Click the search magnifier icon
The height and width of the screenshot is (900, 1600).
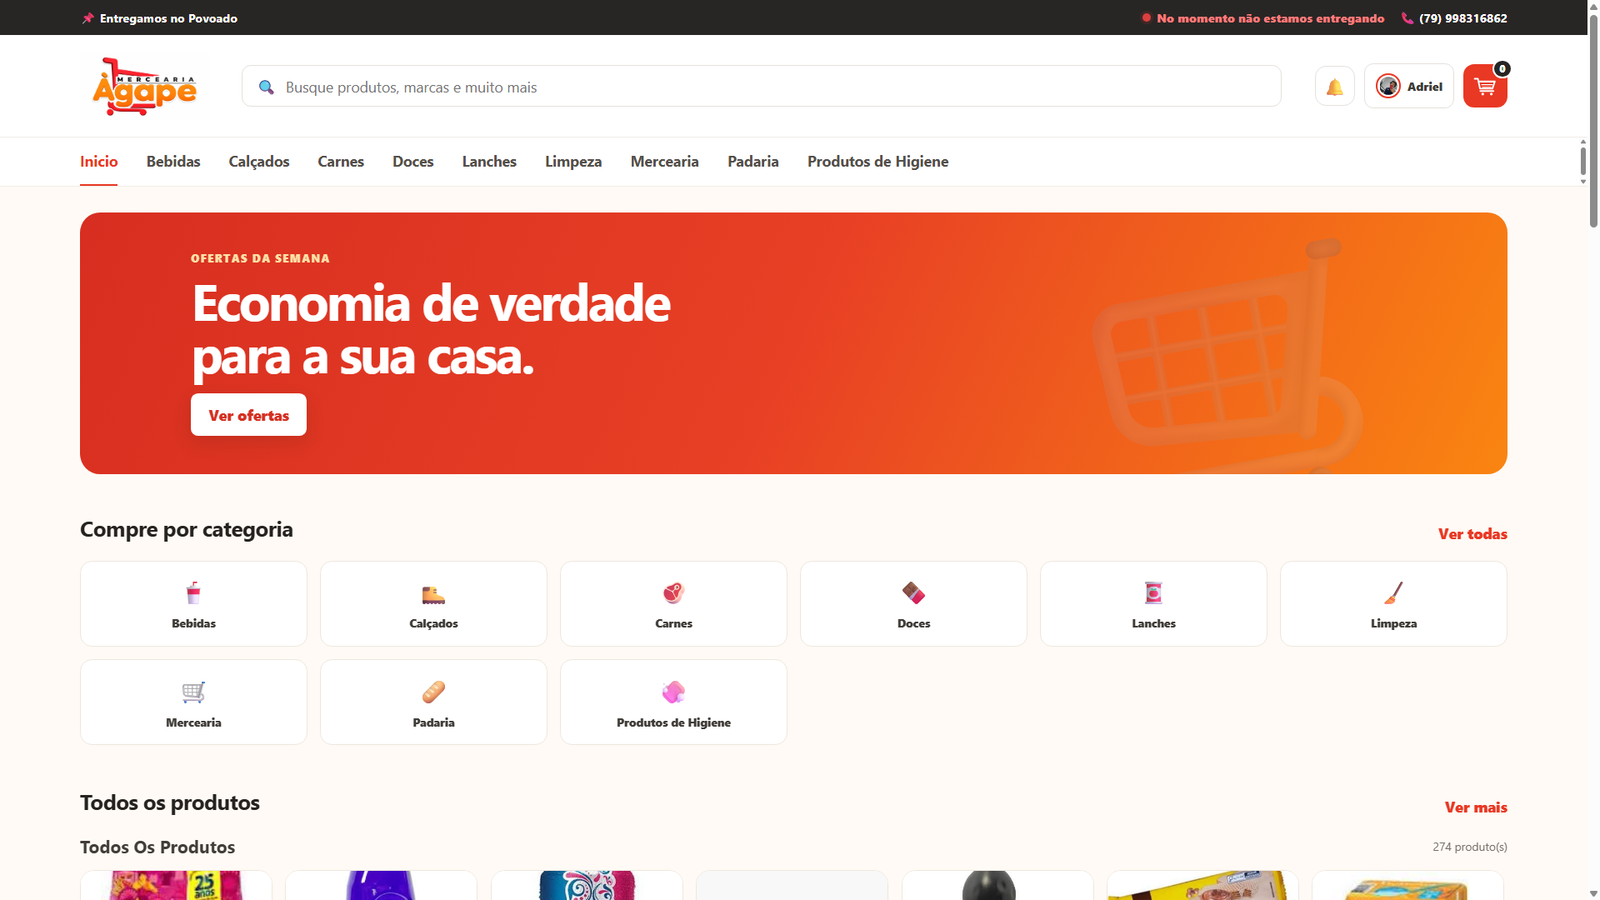[266, 87]
